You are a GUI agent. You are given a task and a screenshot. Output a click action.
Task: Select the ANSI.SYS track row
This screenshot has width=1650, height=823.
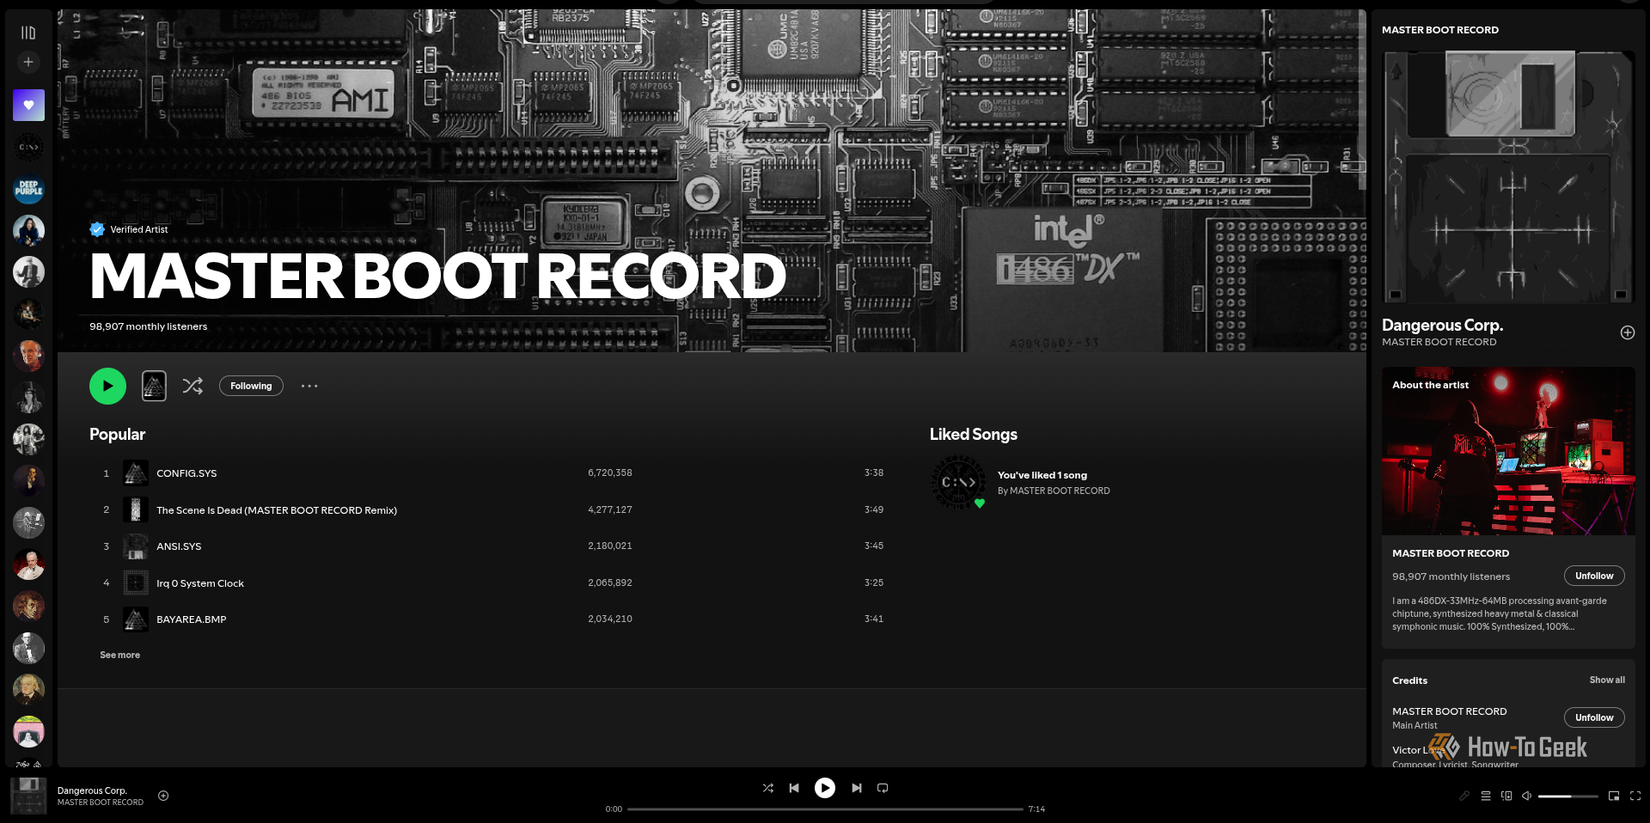coord(486,546)
